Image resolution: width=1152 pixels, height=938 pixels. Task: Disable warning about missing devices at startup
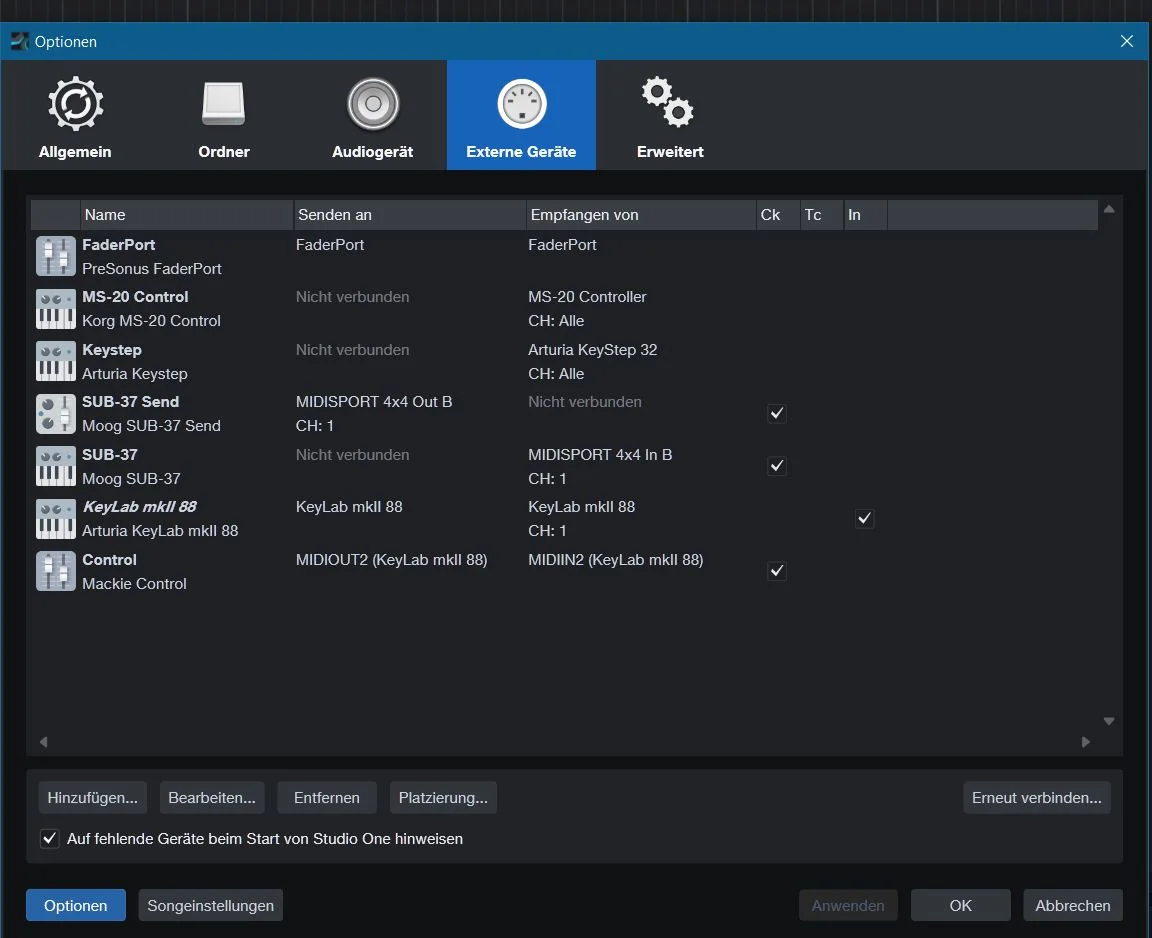[49, 838]
